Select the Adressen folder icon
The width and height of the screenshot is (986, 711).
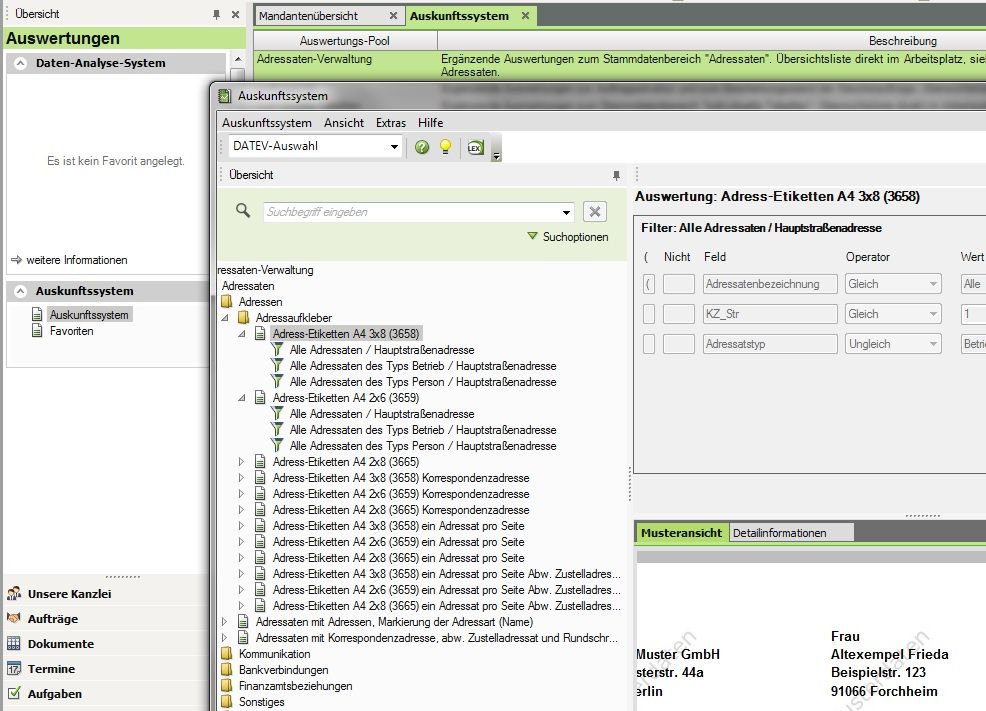coord(226,302)
